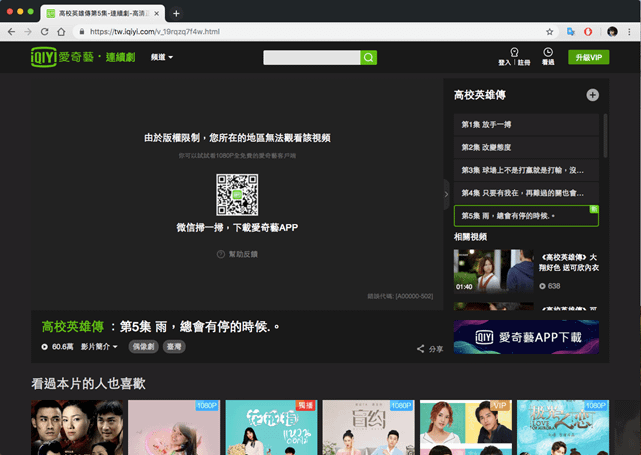Image resolution: width=641 pixels, height=455 pixels.
Task: Click the 註冊 link
Action: 524,63
